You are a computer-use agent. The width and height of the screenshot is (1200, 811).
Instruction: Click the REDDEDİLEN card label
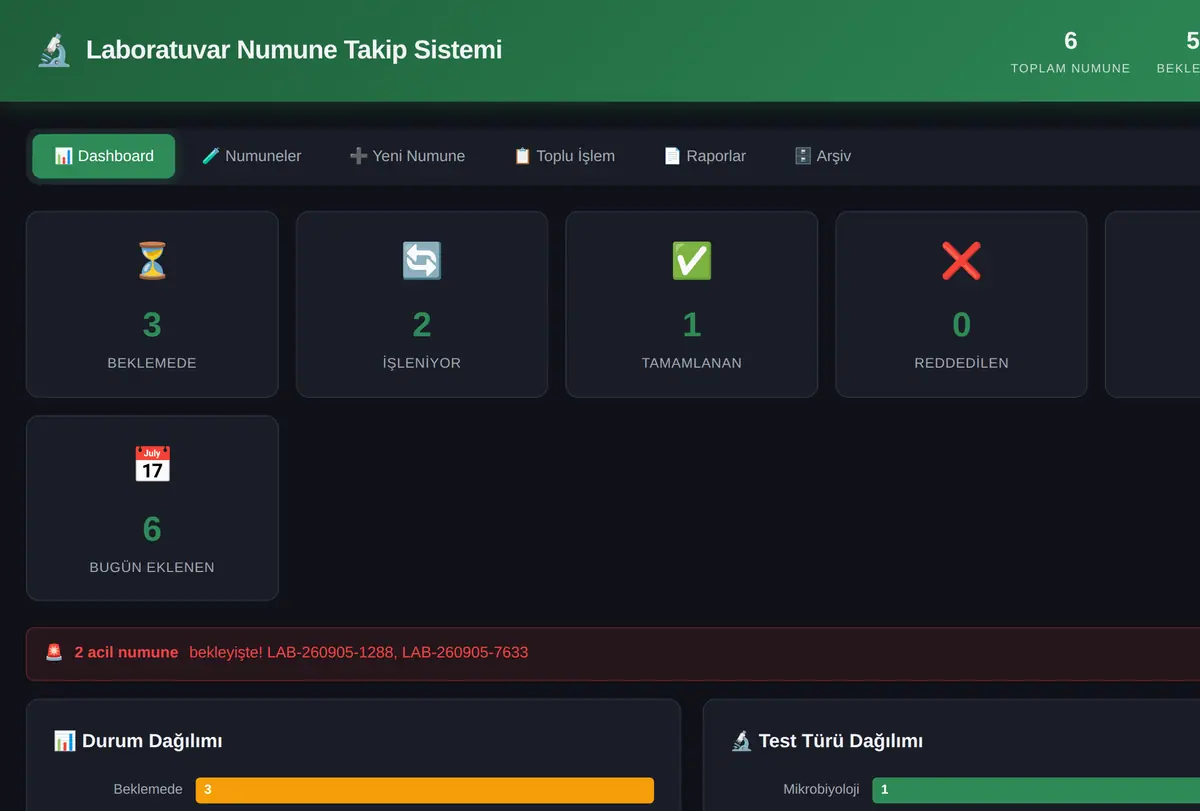click(x=962, y=363)
